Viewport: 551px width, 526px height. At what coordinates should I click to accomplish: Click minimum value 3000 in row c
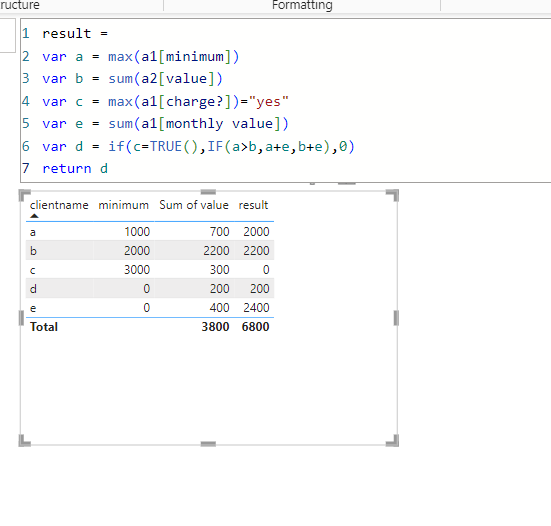[x=137, y=270]
